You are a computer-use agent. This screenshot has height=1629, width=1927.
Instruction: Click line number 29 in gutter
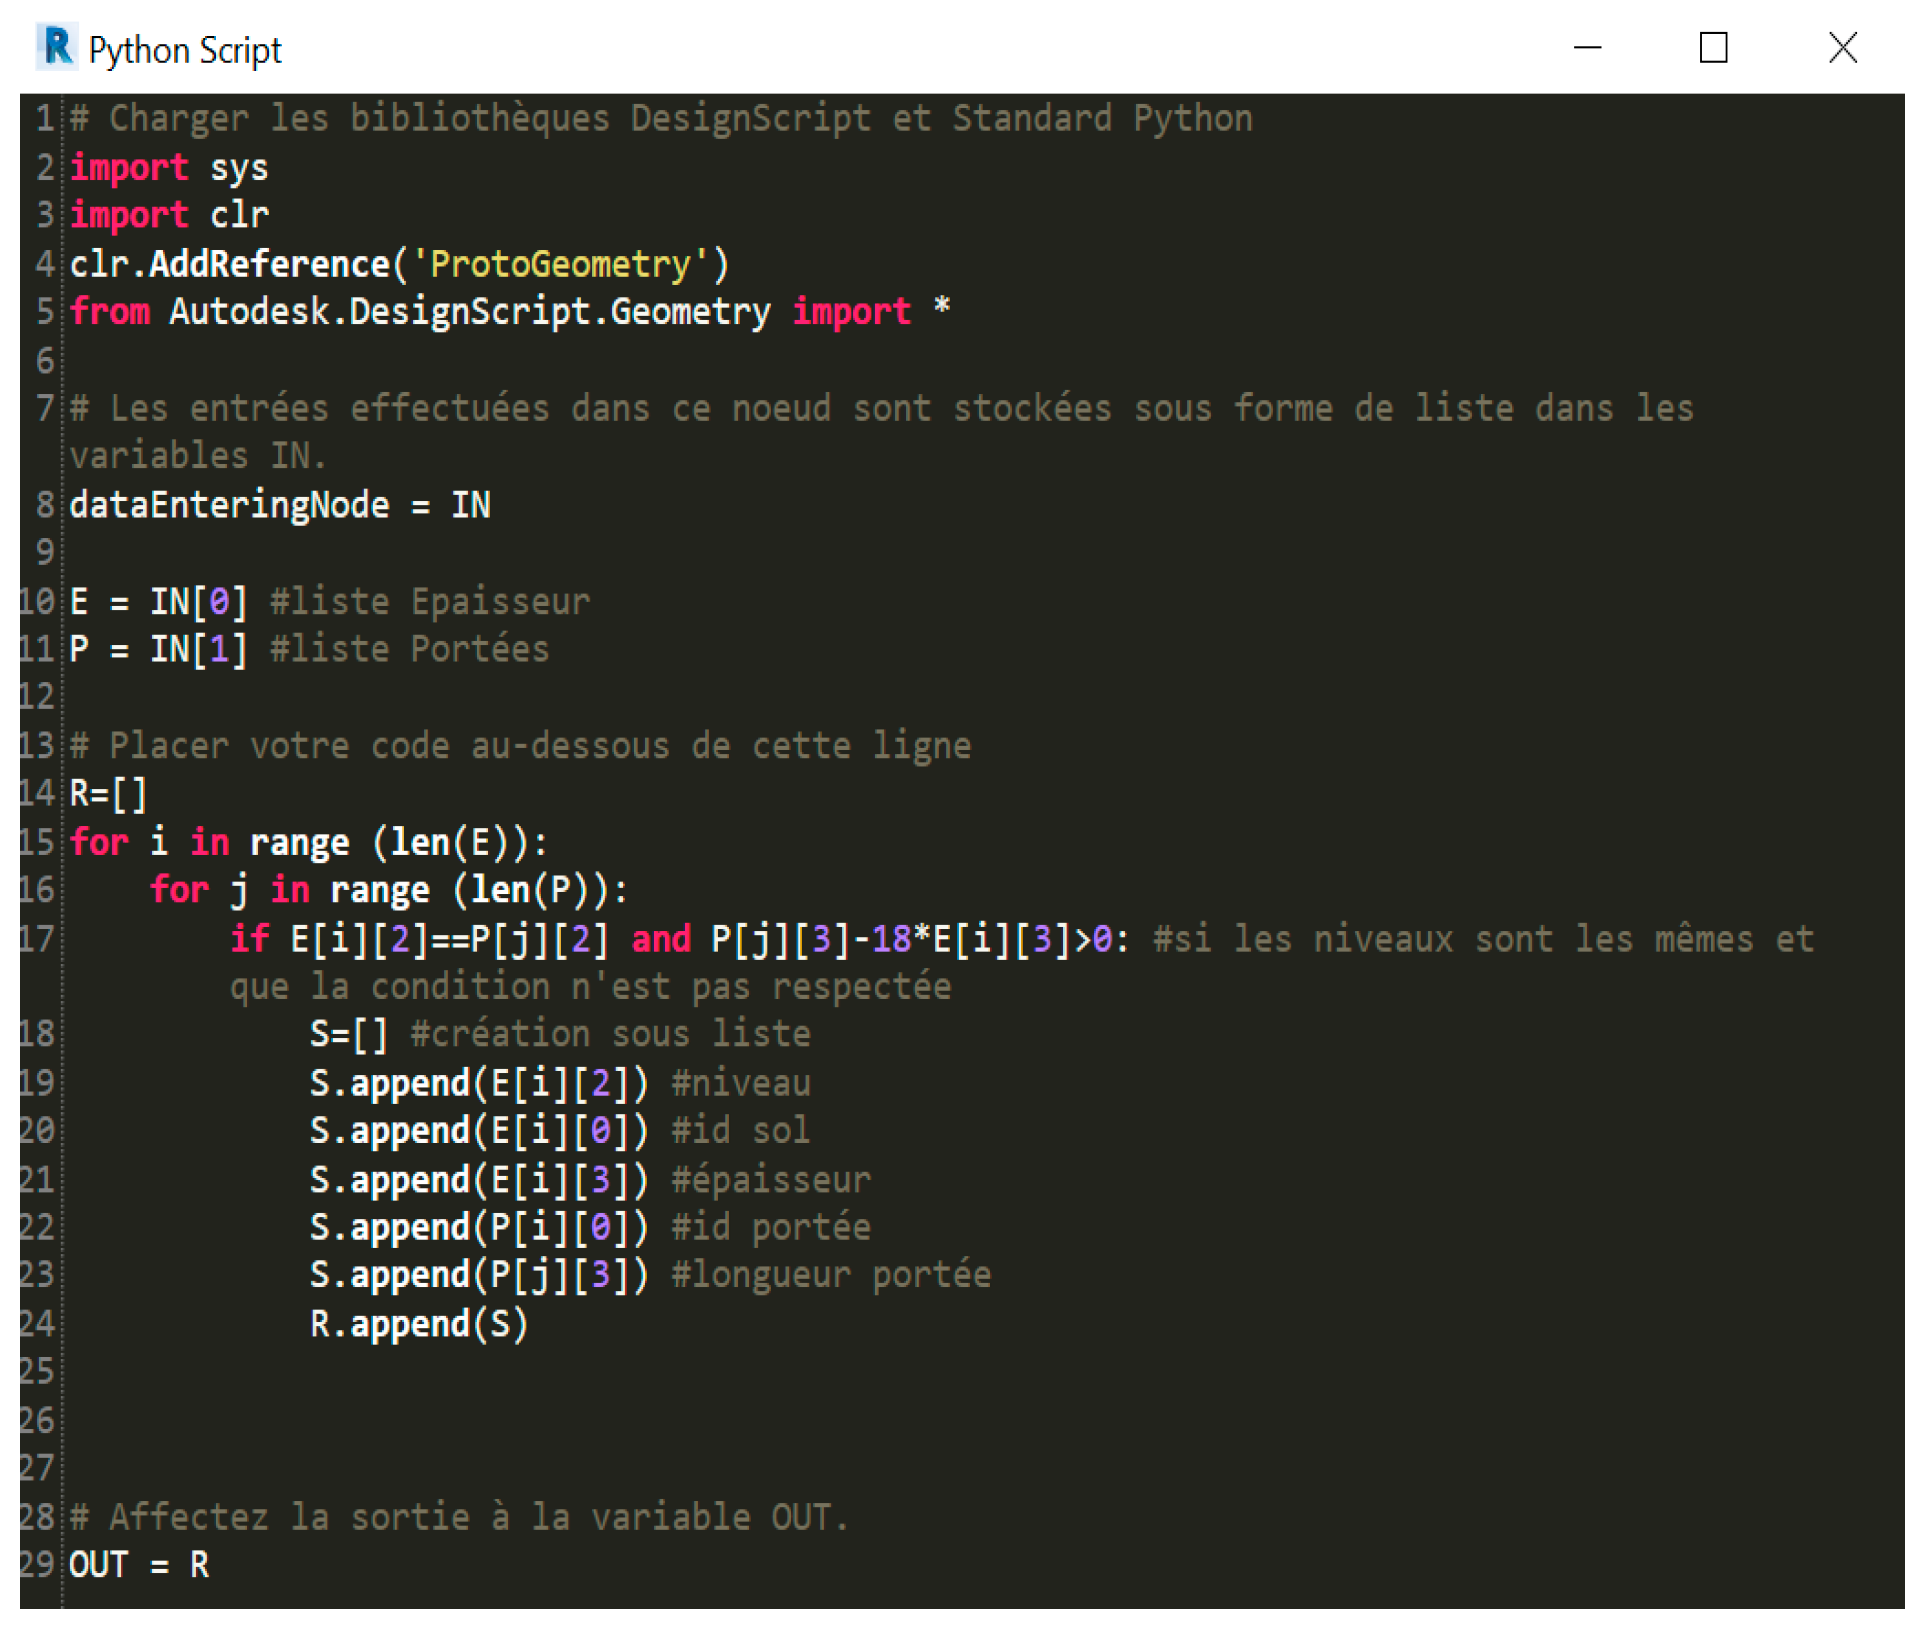tap(37, 1565)
